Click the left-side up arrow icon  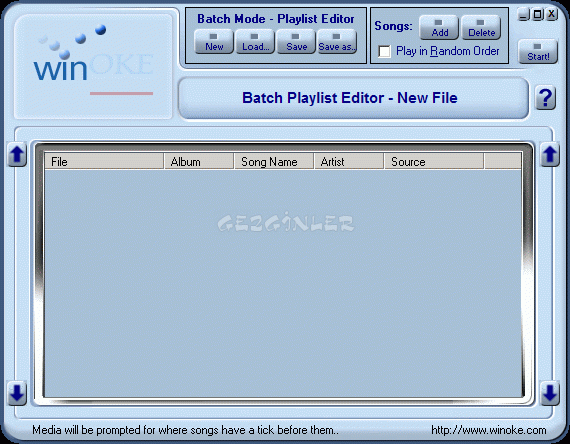click(17, 155)
